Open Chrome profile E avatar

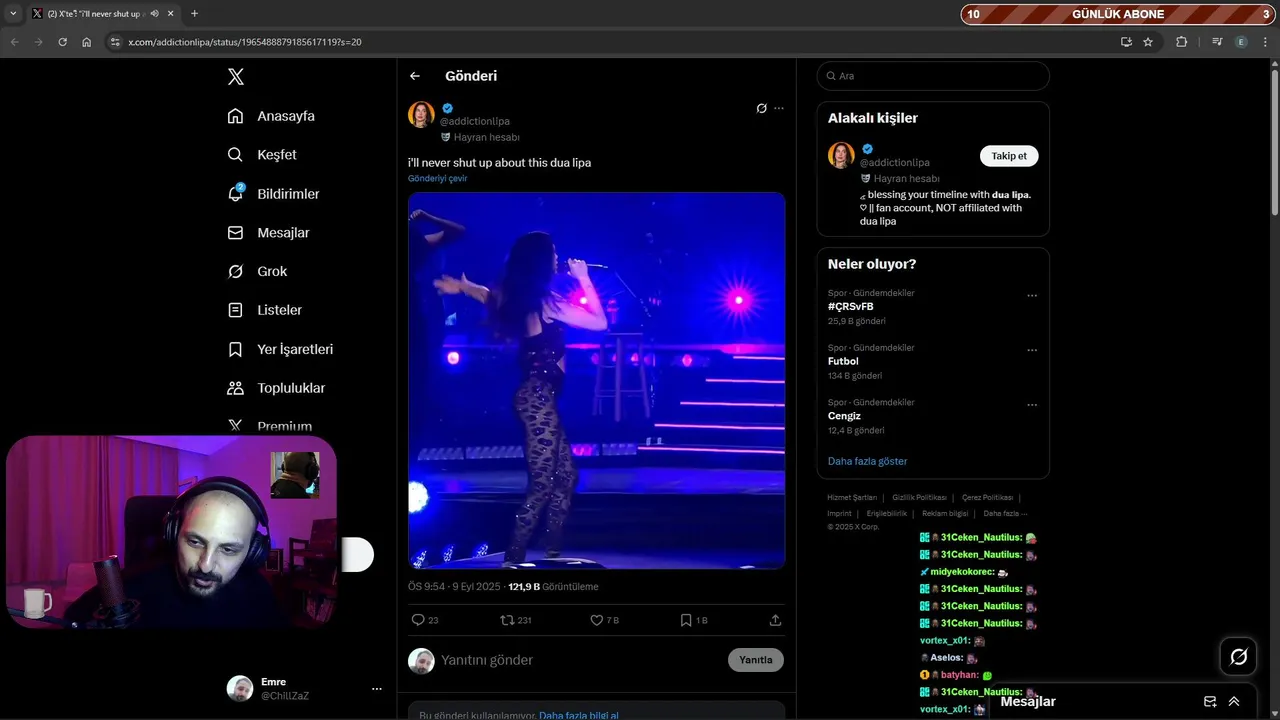pos(1241,42)
